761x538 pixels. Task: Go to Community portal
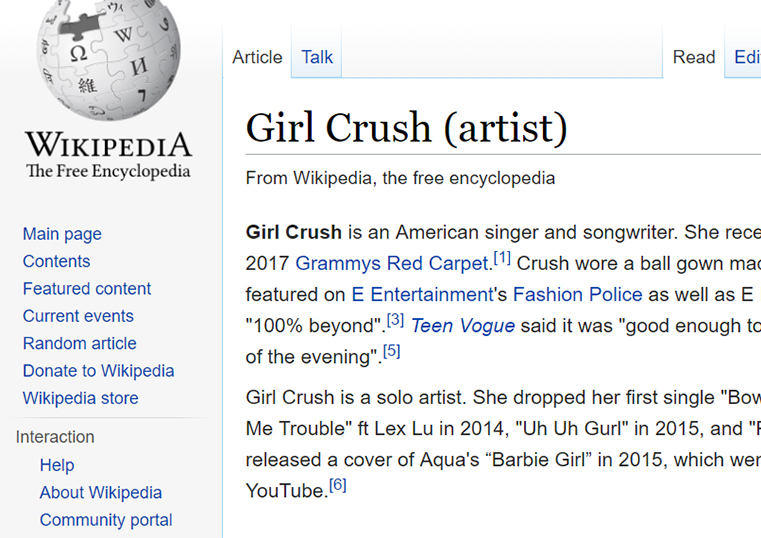[106, 520]
